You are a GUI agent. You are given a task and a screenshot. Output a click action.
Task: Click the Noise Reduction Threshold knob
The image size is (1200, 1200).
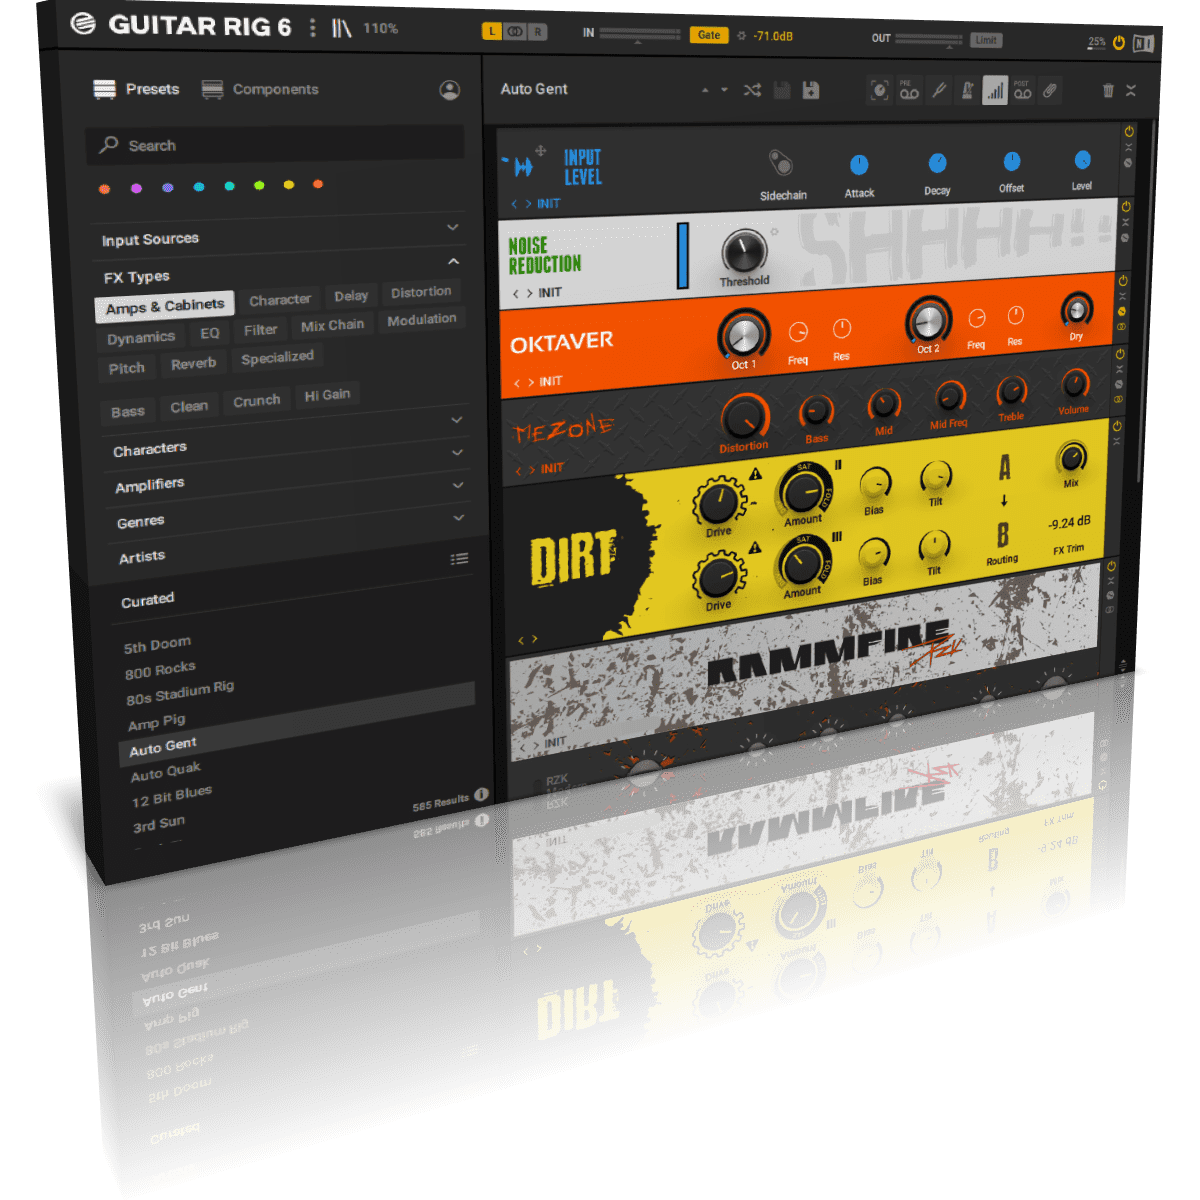pos(744,251)
